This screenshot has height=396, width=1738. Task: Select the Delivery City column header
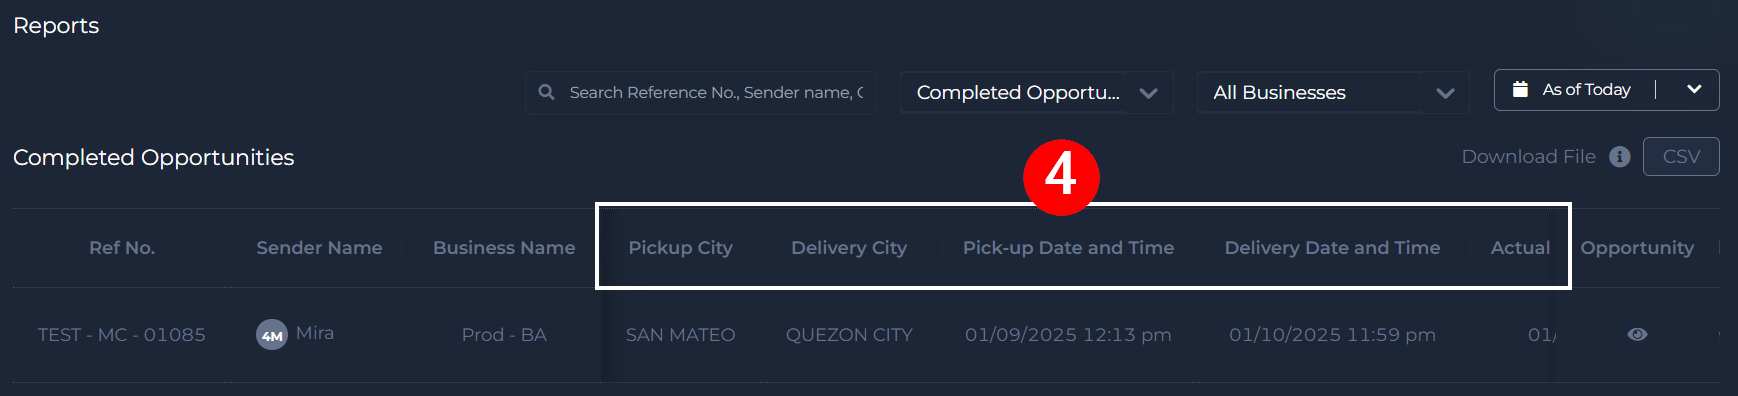pos(849,248)
